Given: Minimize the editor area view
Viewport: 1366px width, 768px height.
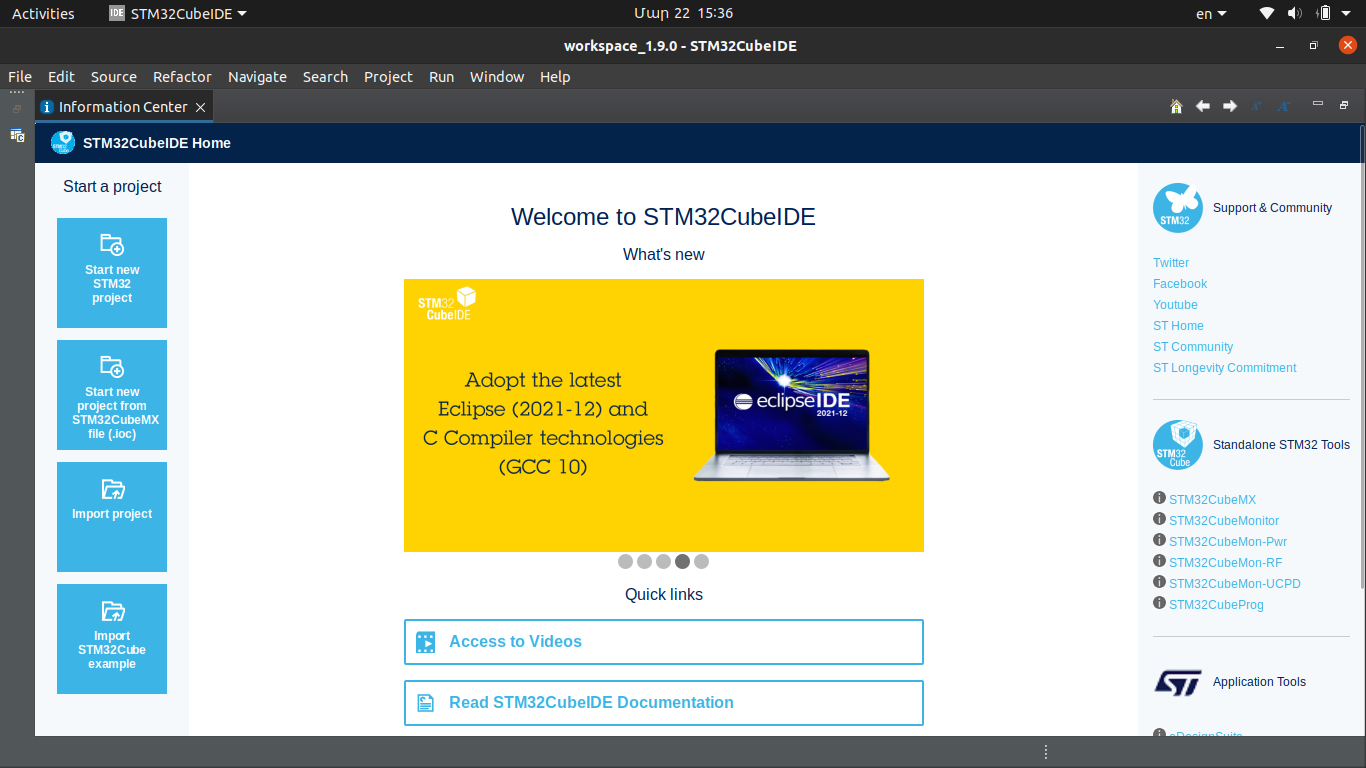Looking at the screenshot, I should (1318, 104).
